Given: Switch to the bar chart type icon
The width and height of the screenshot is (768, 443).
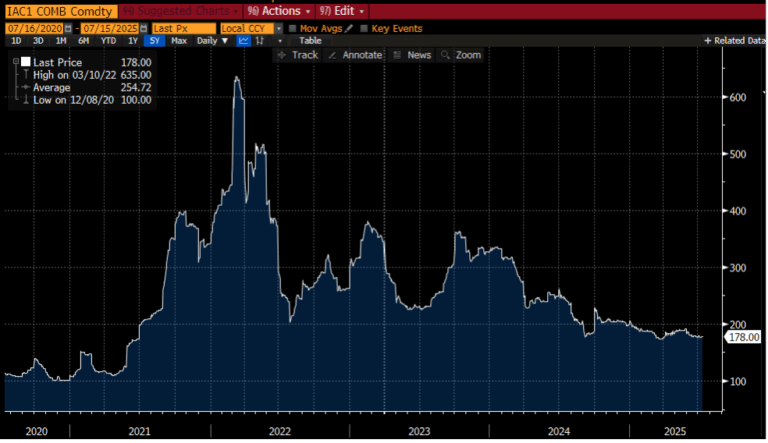Looking at the screenshot, I should pos(257,41).
